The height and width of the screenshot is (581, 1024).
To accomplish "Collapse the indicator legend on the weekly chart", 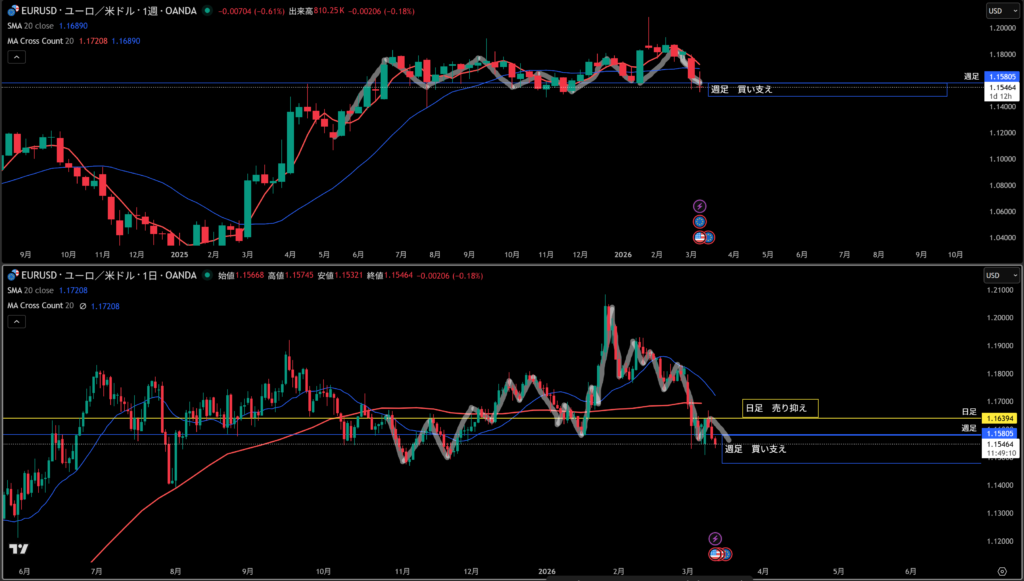I will coord(16,56).
